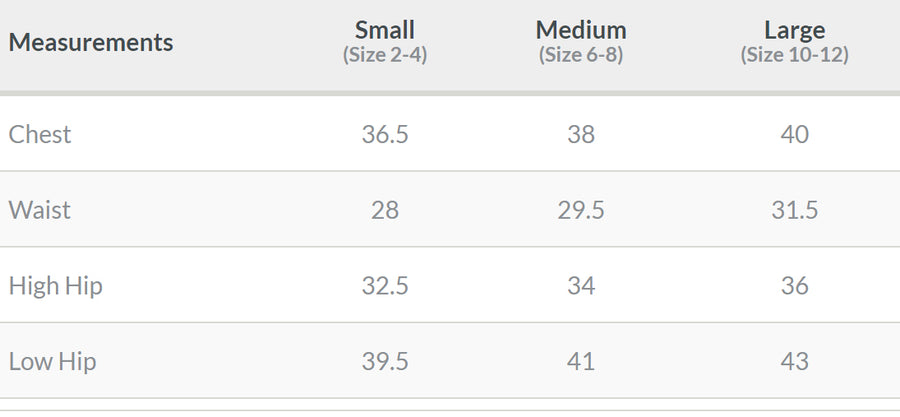Image resolution: width=900 pixels, height=417 pixels.
Task: Select the Large chest value 40
Action: point(795,135)
